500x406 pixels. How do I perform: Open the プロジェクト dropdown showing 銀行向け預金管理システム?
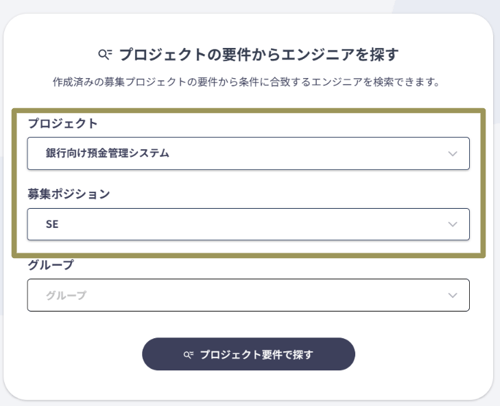click(x=248, y=153)
